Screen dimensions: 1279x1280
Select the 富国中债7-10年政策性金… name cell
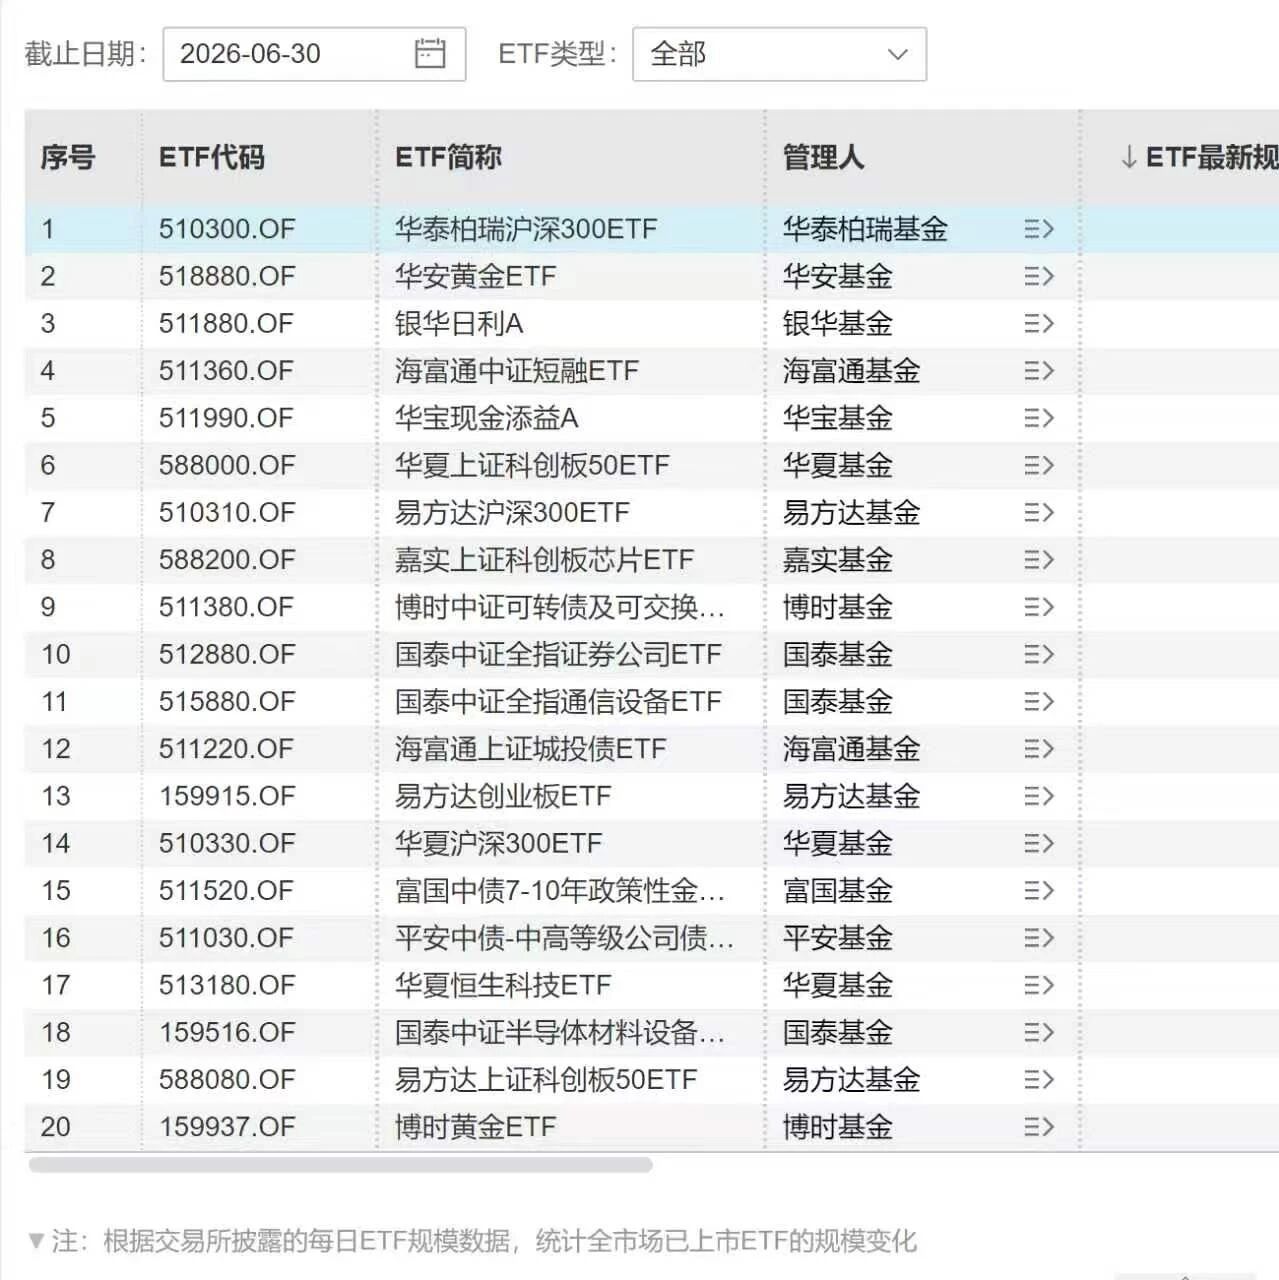click(560, 890)
